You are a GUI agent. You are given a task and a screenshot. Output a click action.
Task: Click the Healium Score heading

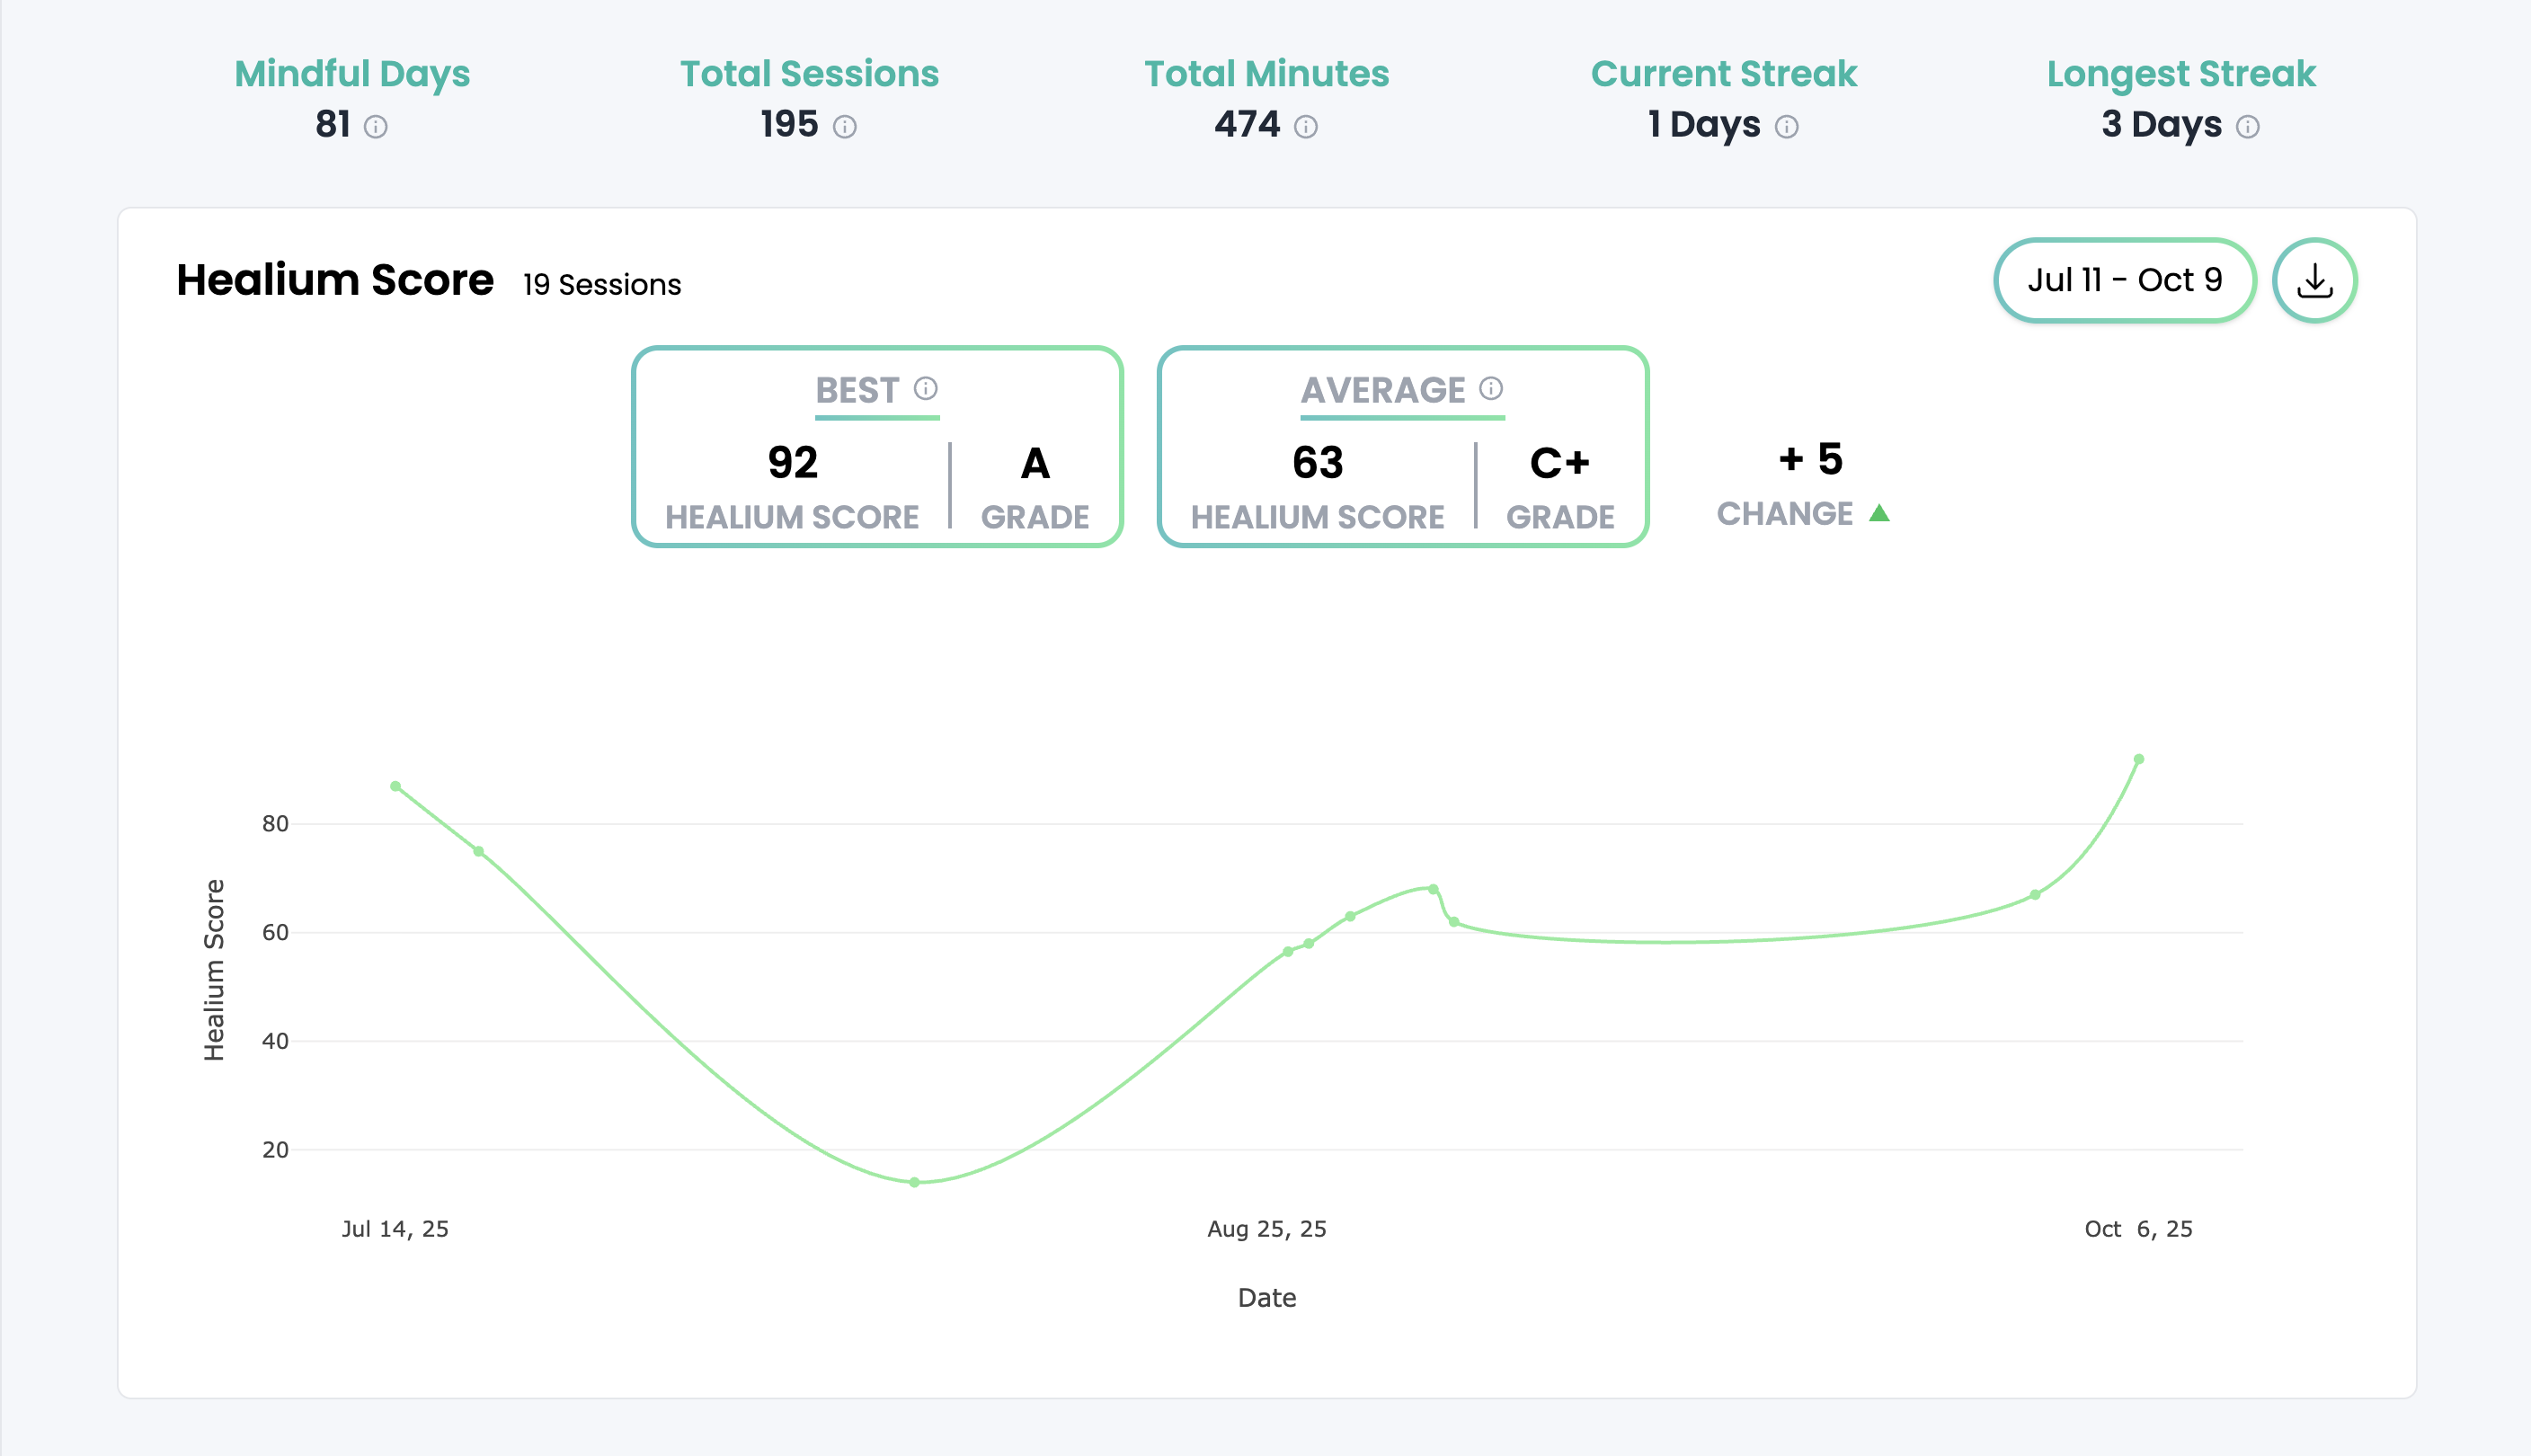click(335, 280)
